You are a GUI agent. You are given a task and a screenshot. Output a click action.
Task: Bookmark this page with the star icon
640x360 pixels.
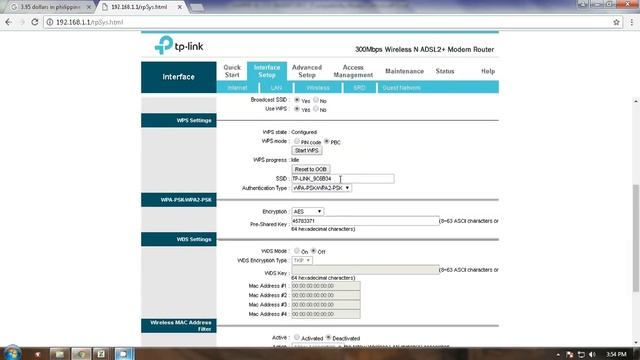pyautogui.click(x=616, y=22)
